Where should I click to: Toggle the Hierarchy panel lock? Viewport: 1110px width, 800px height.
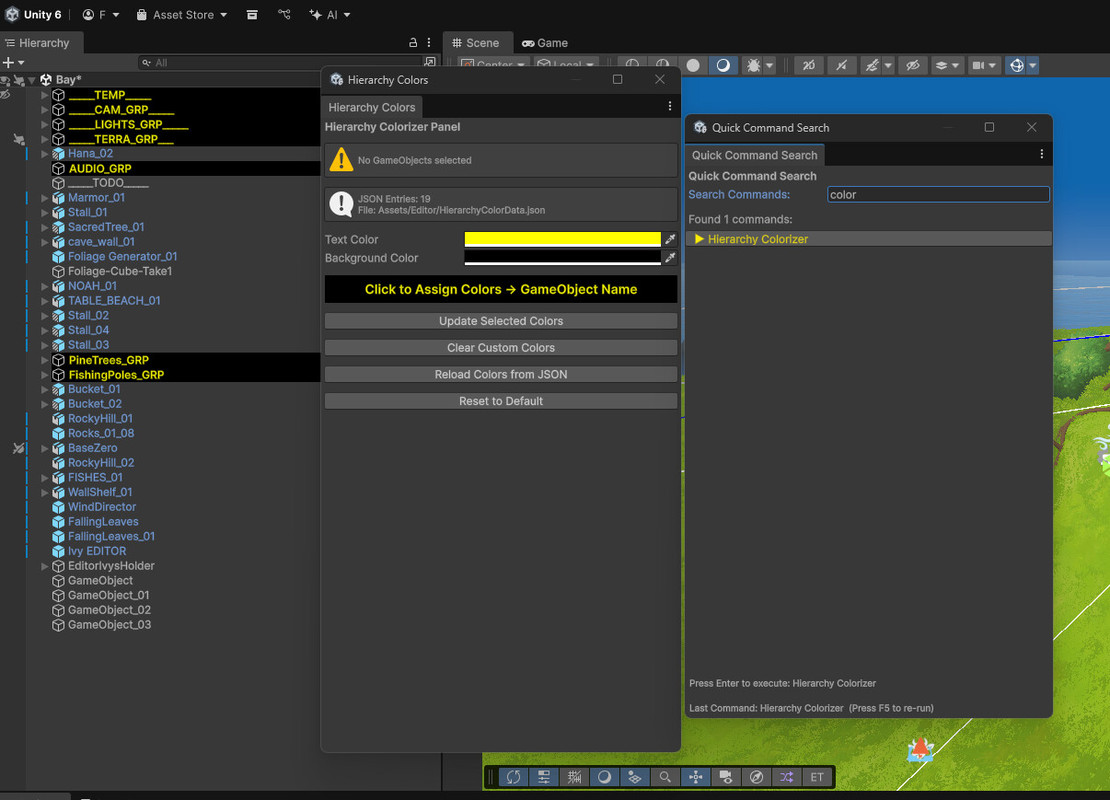pos(413,43)
